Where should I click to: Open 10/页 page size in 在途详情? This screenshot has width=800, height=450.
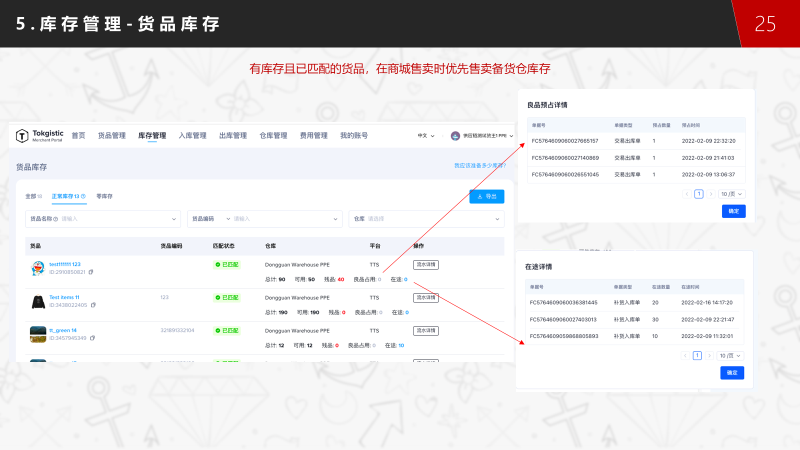click(x=730, y=356)
